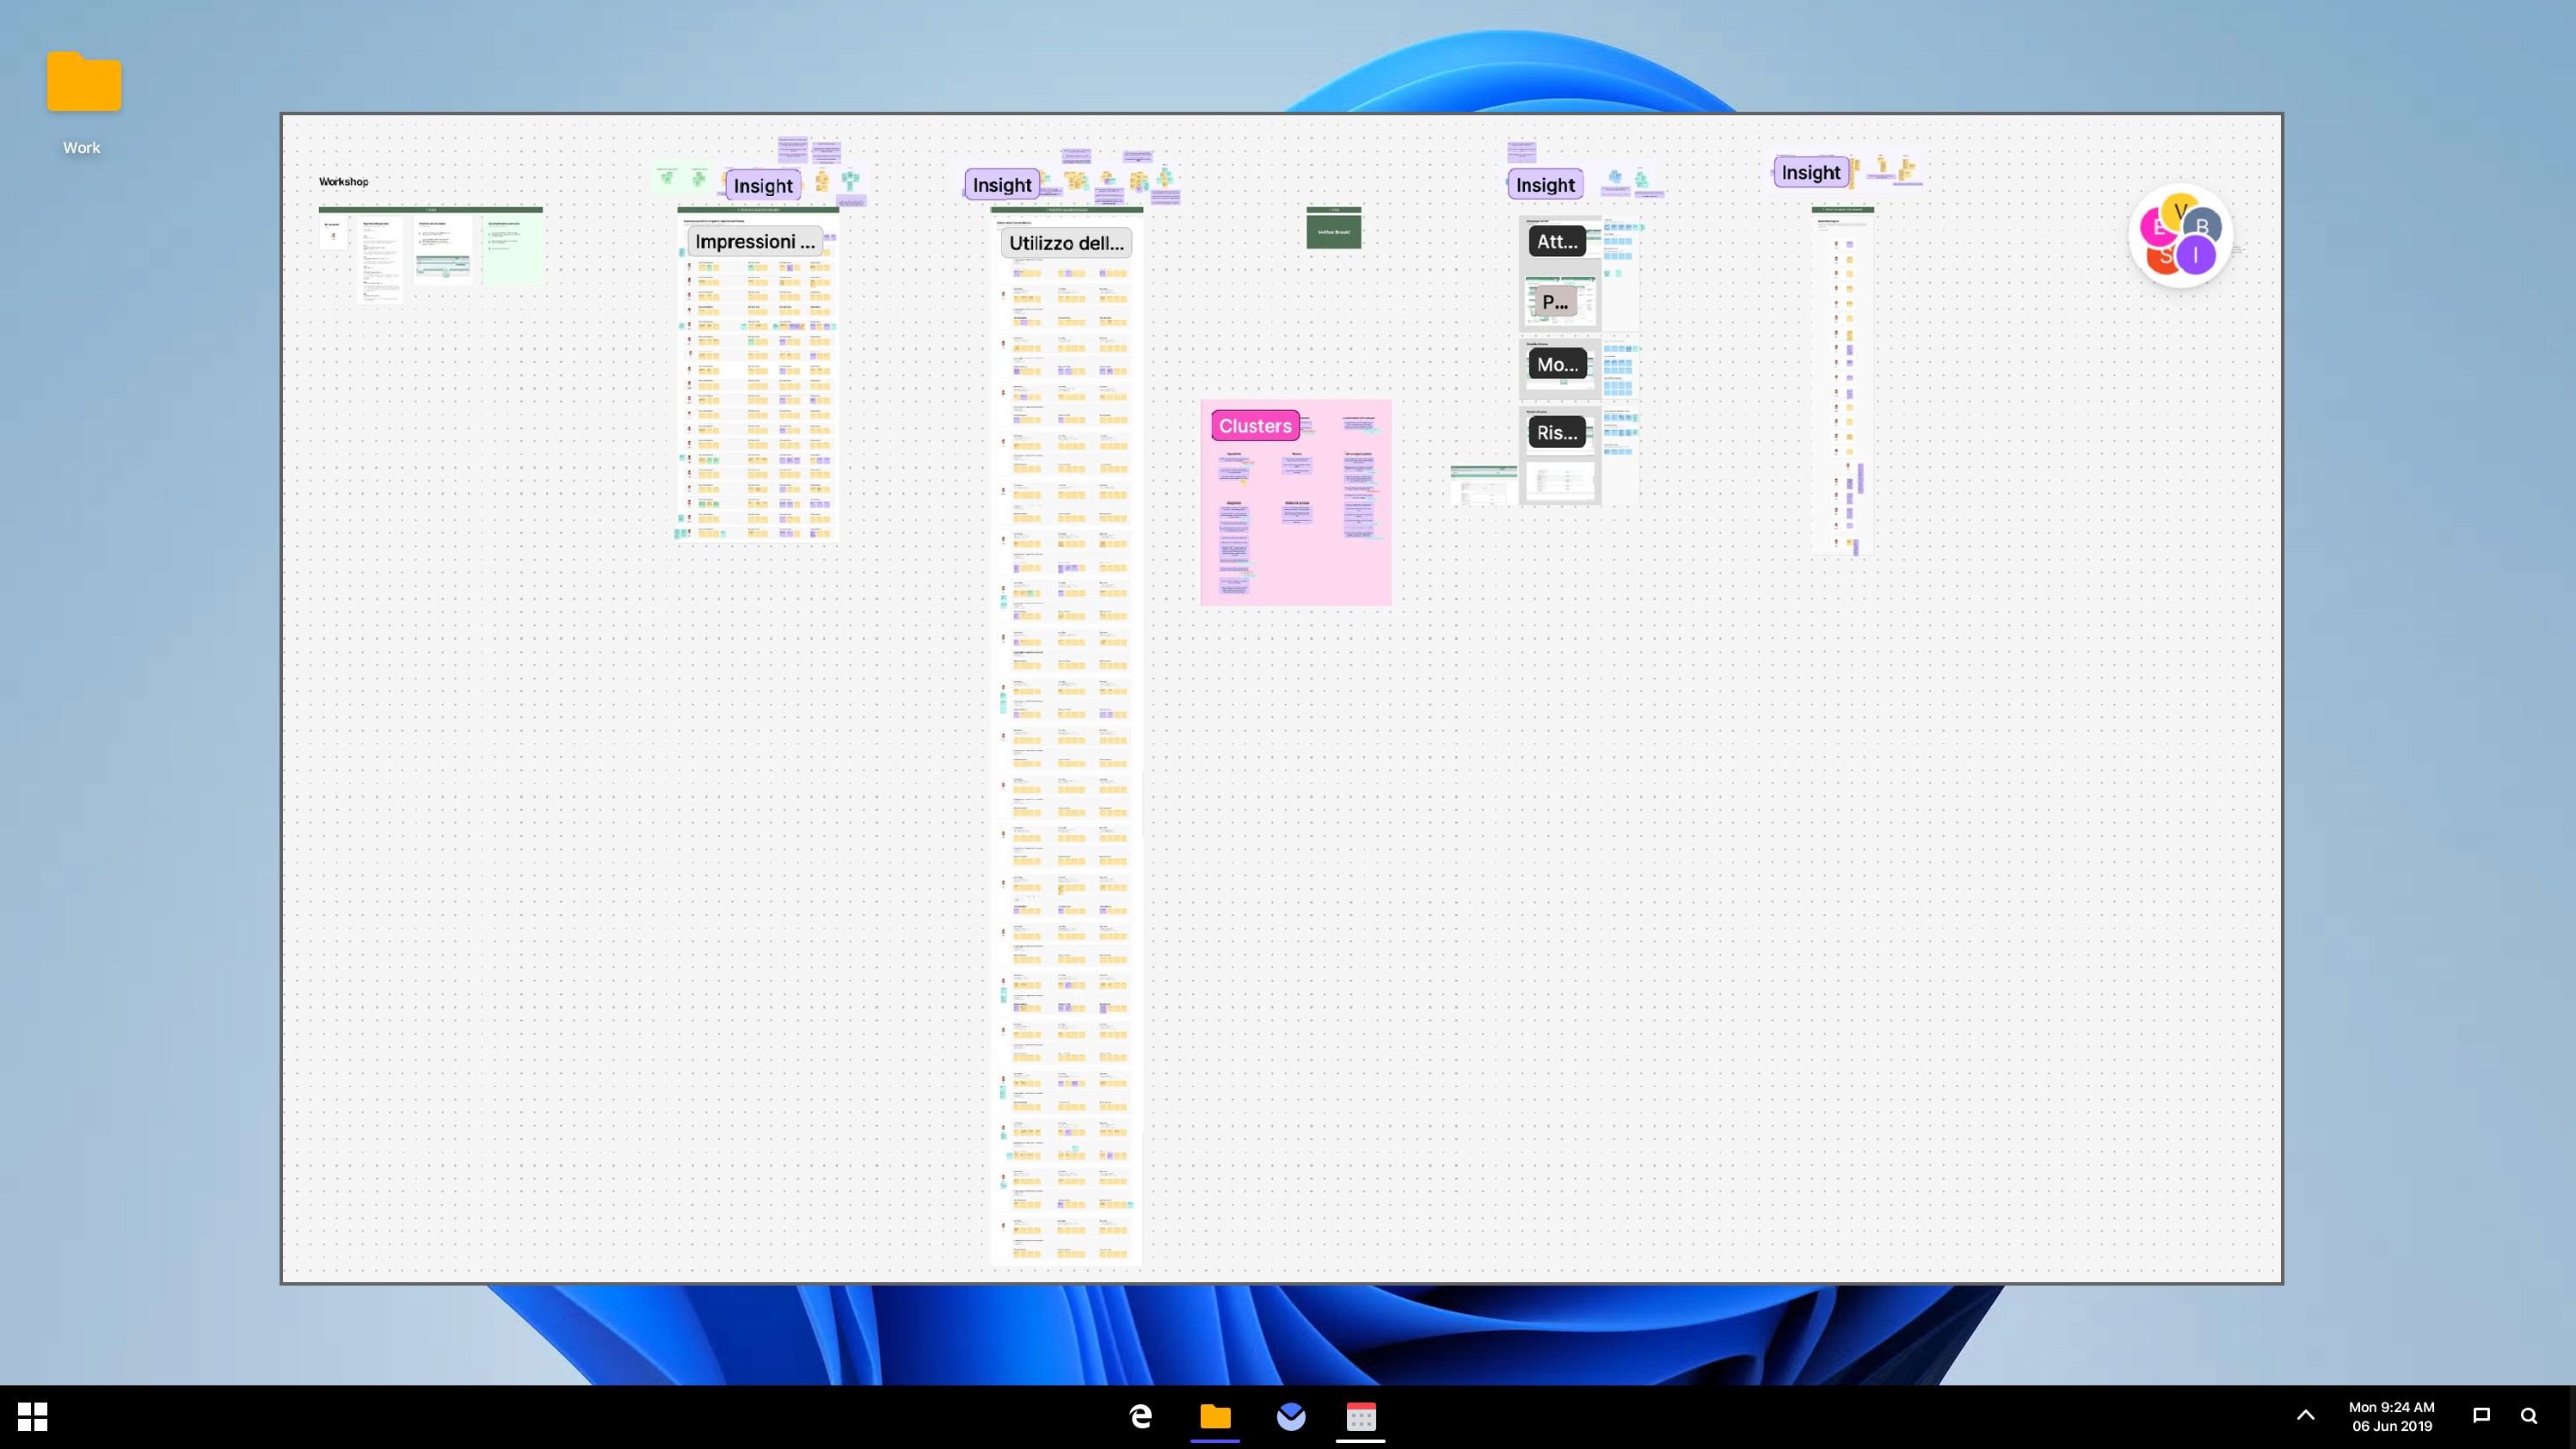Select the Workshop heading text

343,181
